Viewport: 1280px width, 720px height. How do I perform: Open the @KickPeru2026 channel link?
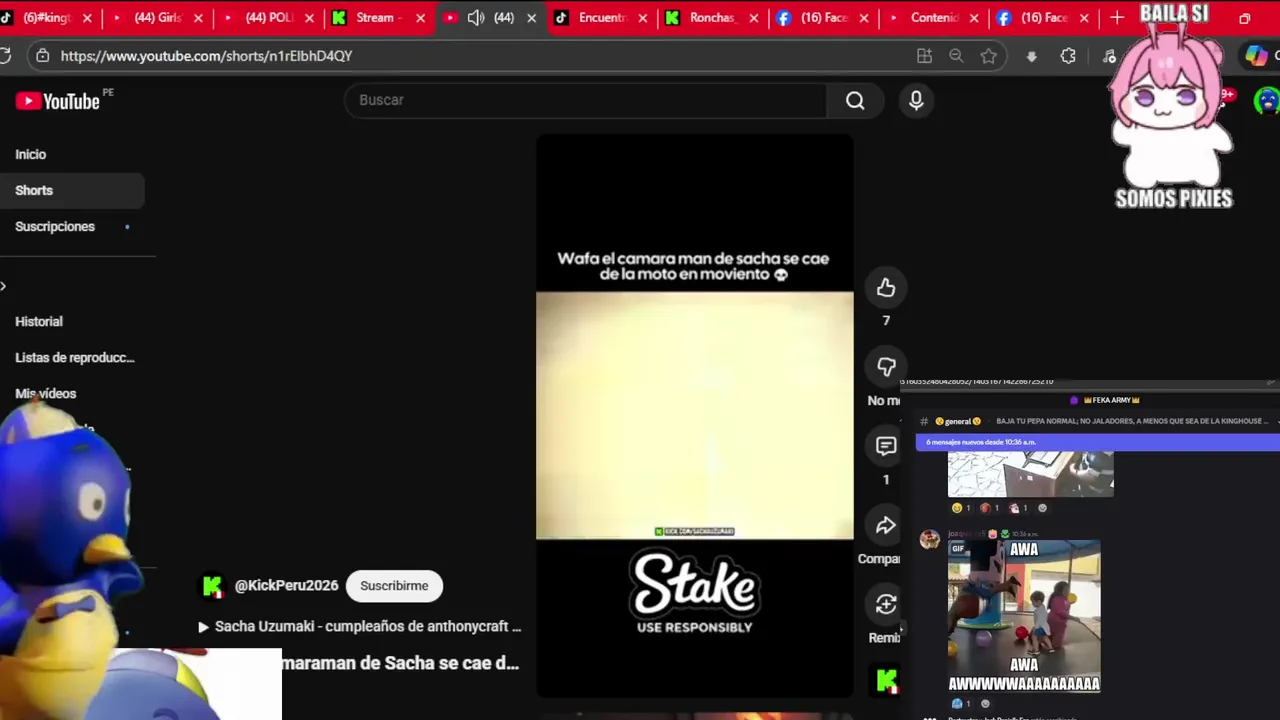tap(286, 586)
